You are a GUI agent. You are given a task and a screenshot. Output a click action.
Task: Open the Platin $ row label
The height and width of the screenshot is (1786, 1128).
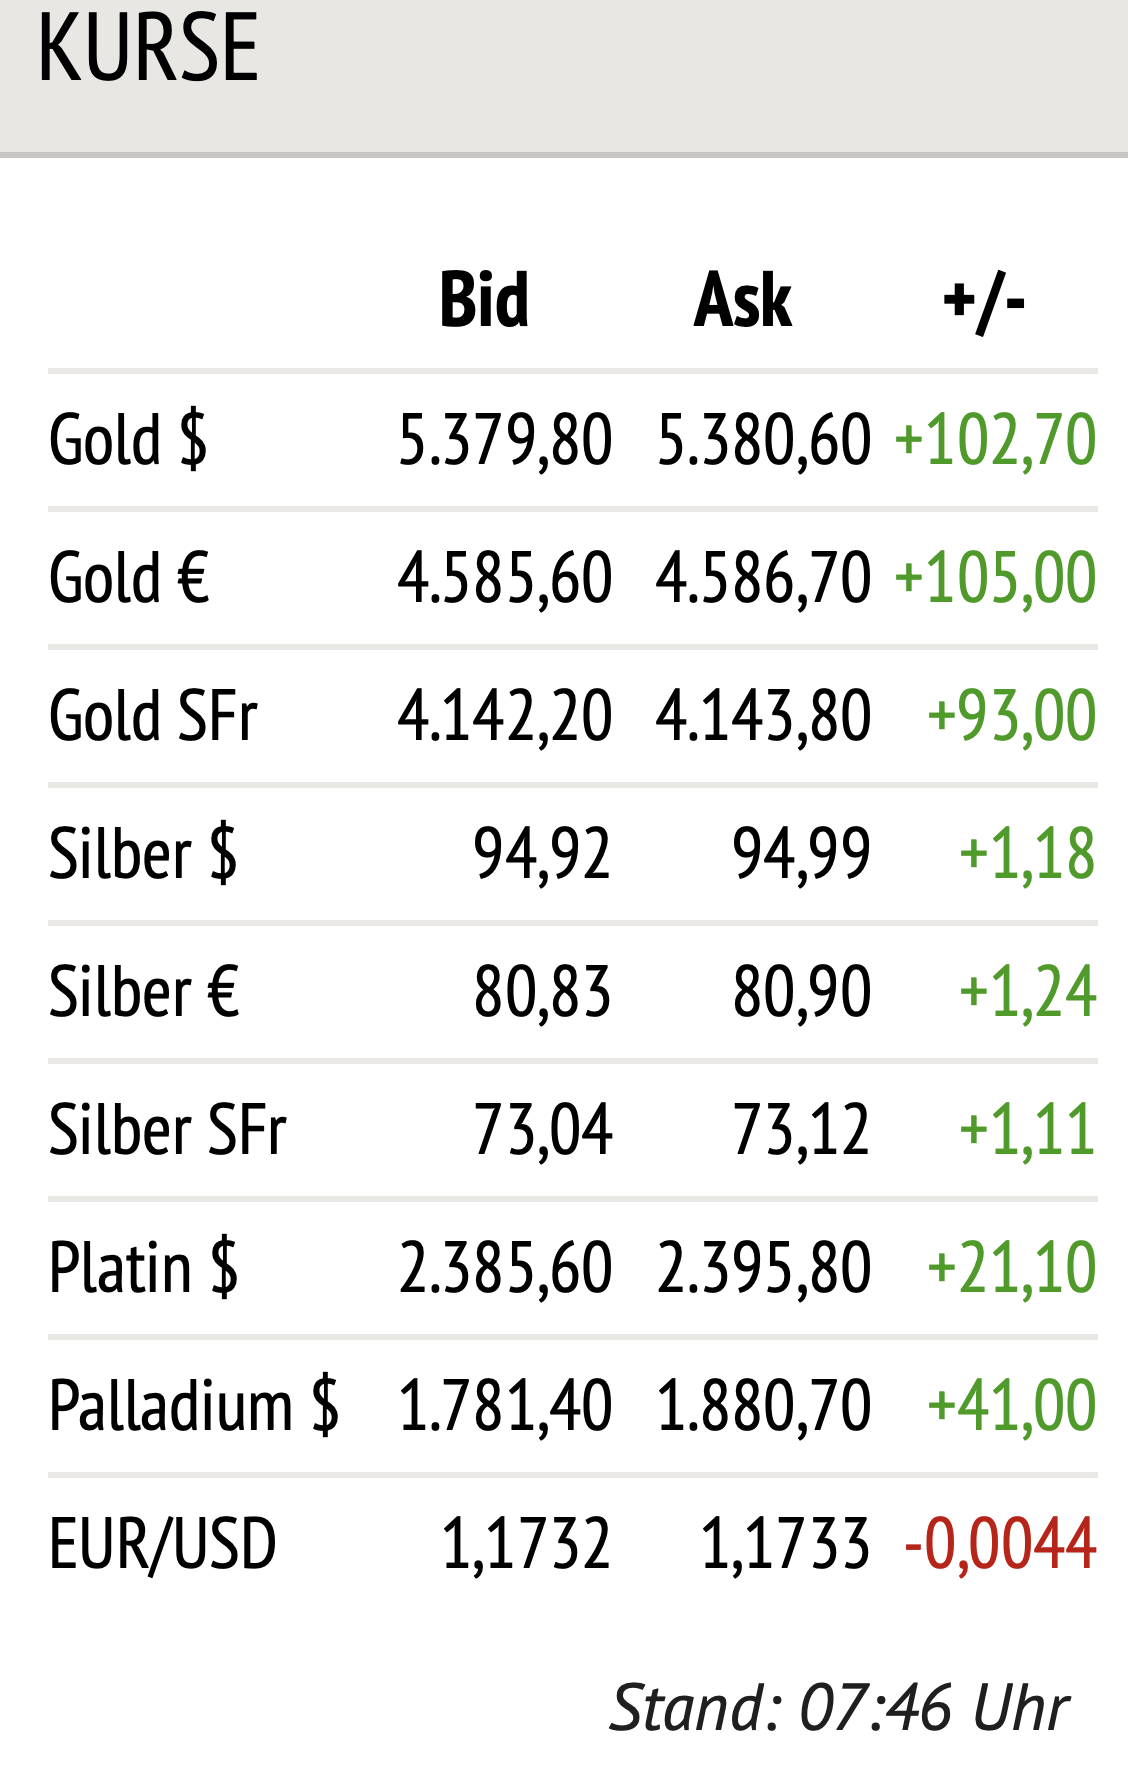click(144, 1268)
